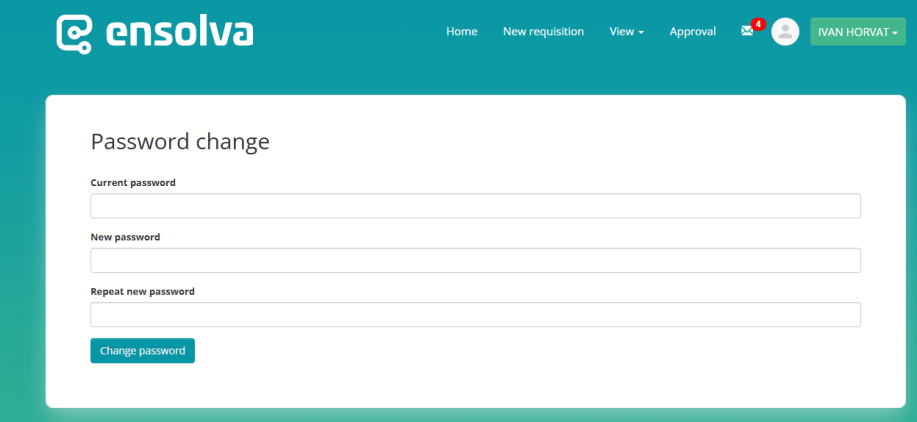Select the Repeat new password field

[475, 315]
